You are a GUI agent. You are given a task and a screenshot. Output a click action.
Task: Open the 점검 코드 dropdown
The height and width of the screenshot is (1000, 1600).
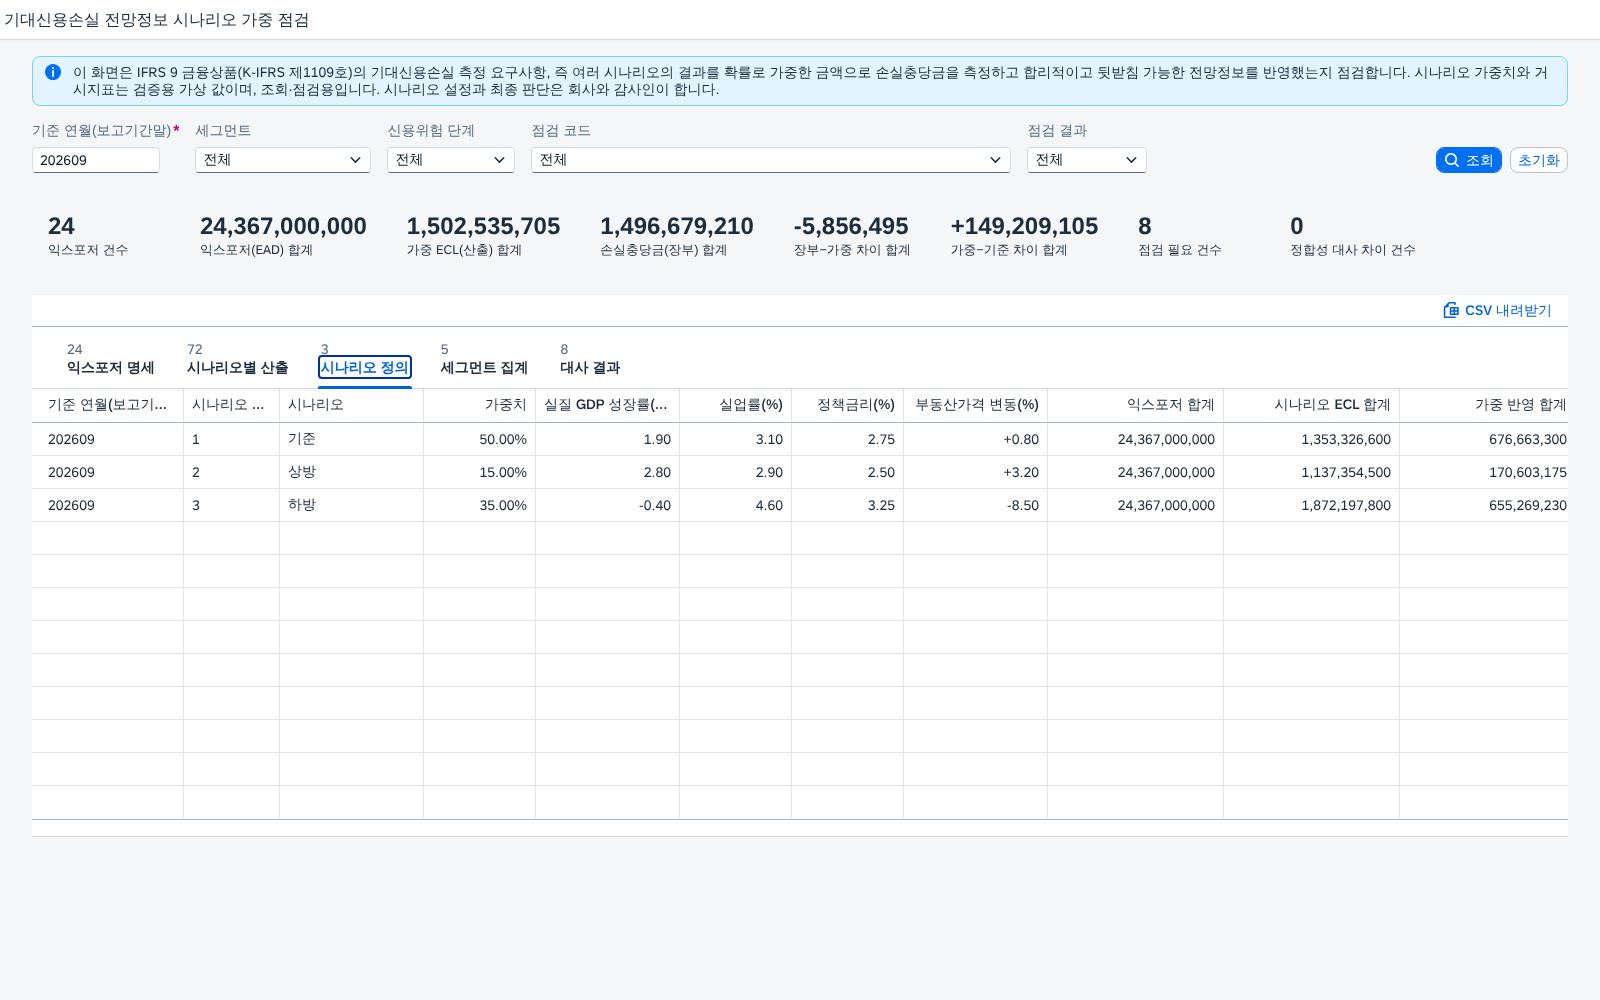769,160
